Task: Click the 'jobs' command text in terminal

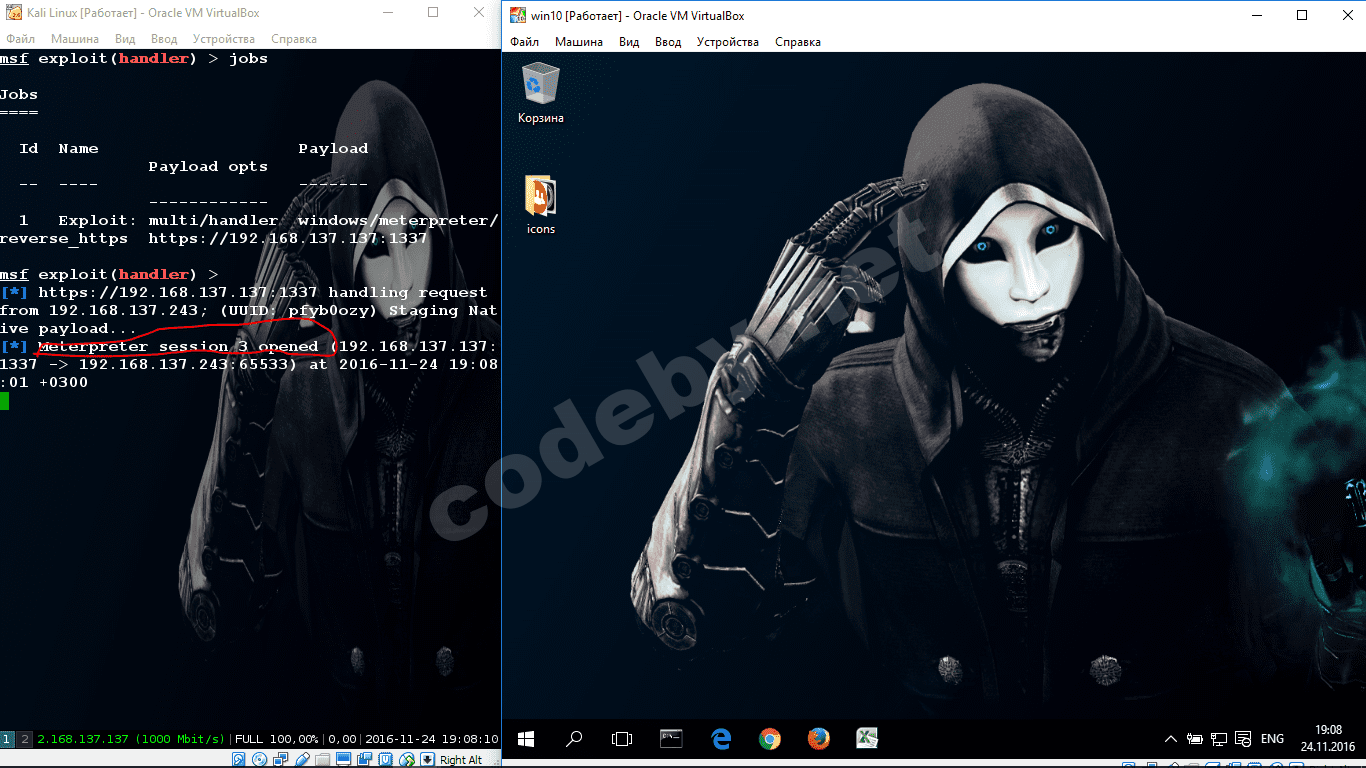Action: (x=248, y=58)
